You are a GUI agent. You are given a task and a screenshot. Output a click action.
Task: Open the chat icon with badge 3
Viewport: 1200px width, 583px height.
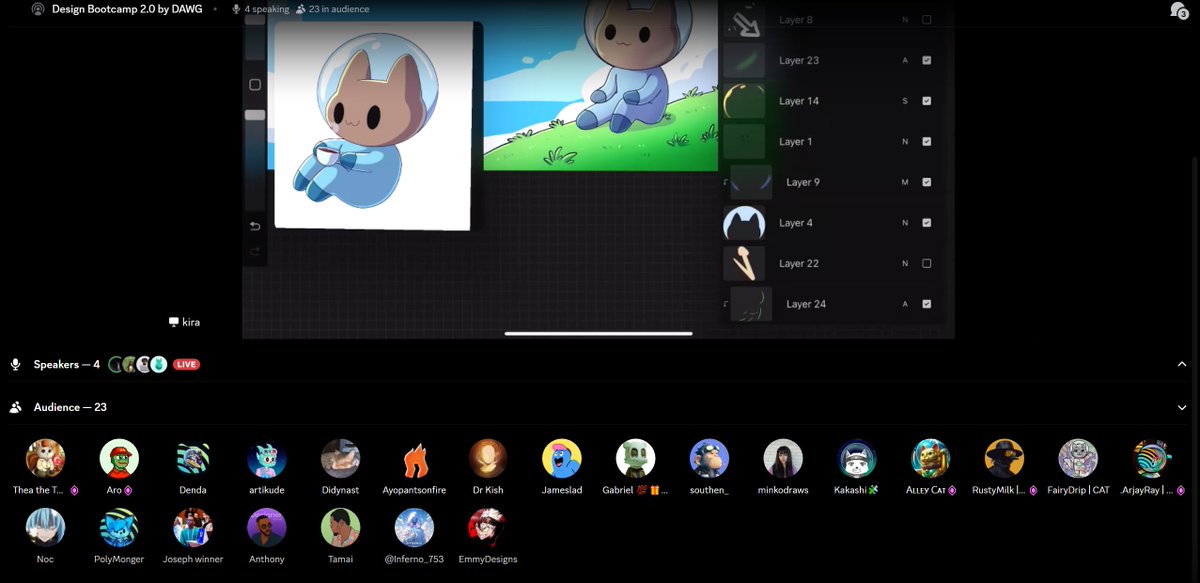(x=1178, y=10)
